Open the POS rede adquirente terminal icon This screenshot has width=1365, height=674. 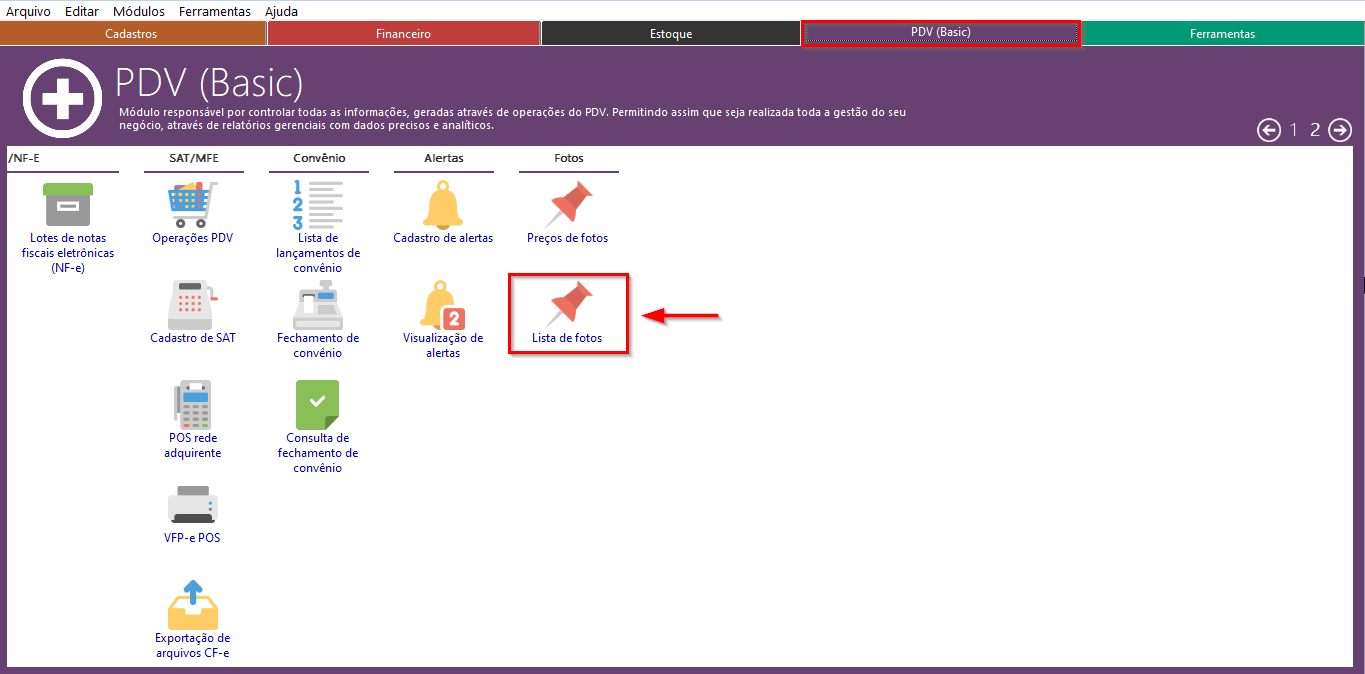193,405
